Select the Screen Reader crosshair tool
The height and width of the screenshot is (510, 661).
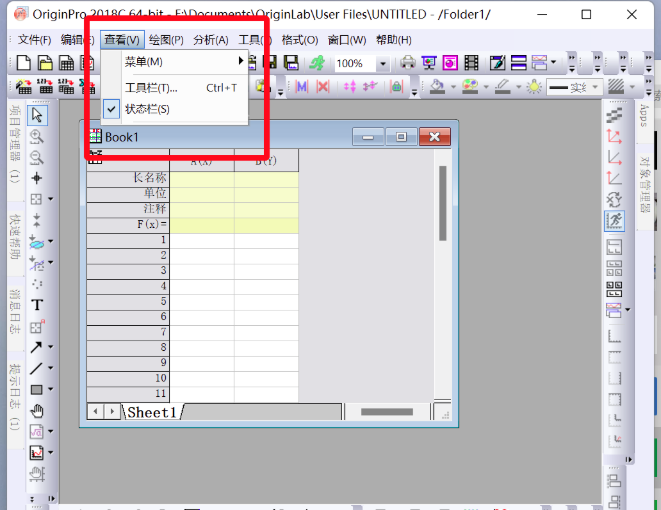tap(37, 178)
